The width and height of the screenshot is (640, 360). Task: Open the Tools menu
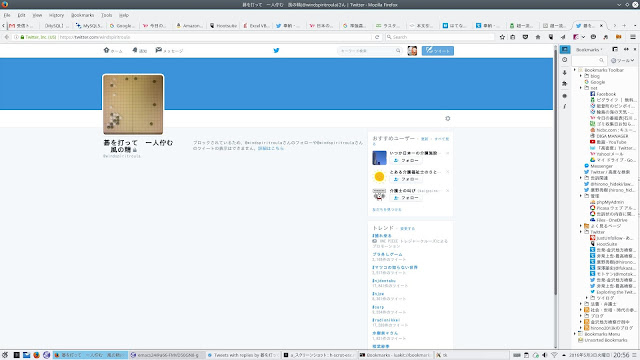tap(107, 15)
